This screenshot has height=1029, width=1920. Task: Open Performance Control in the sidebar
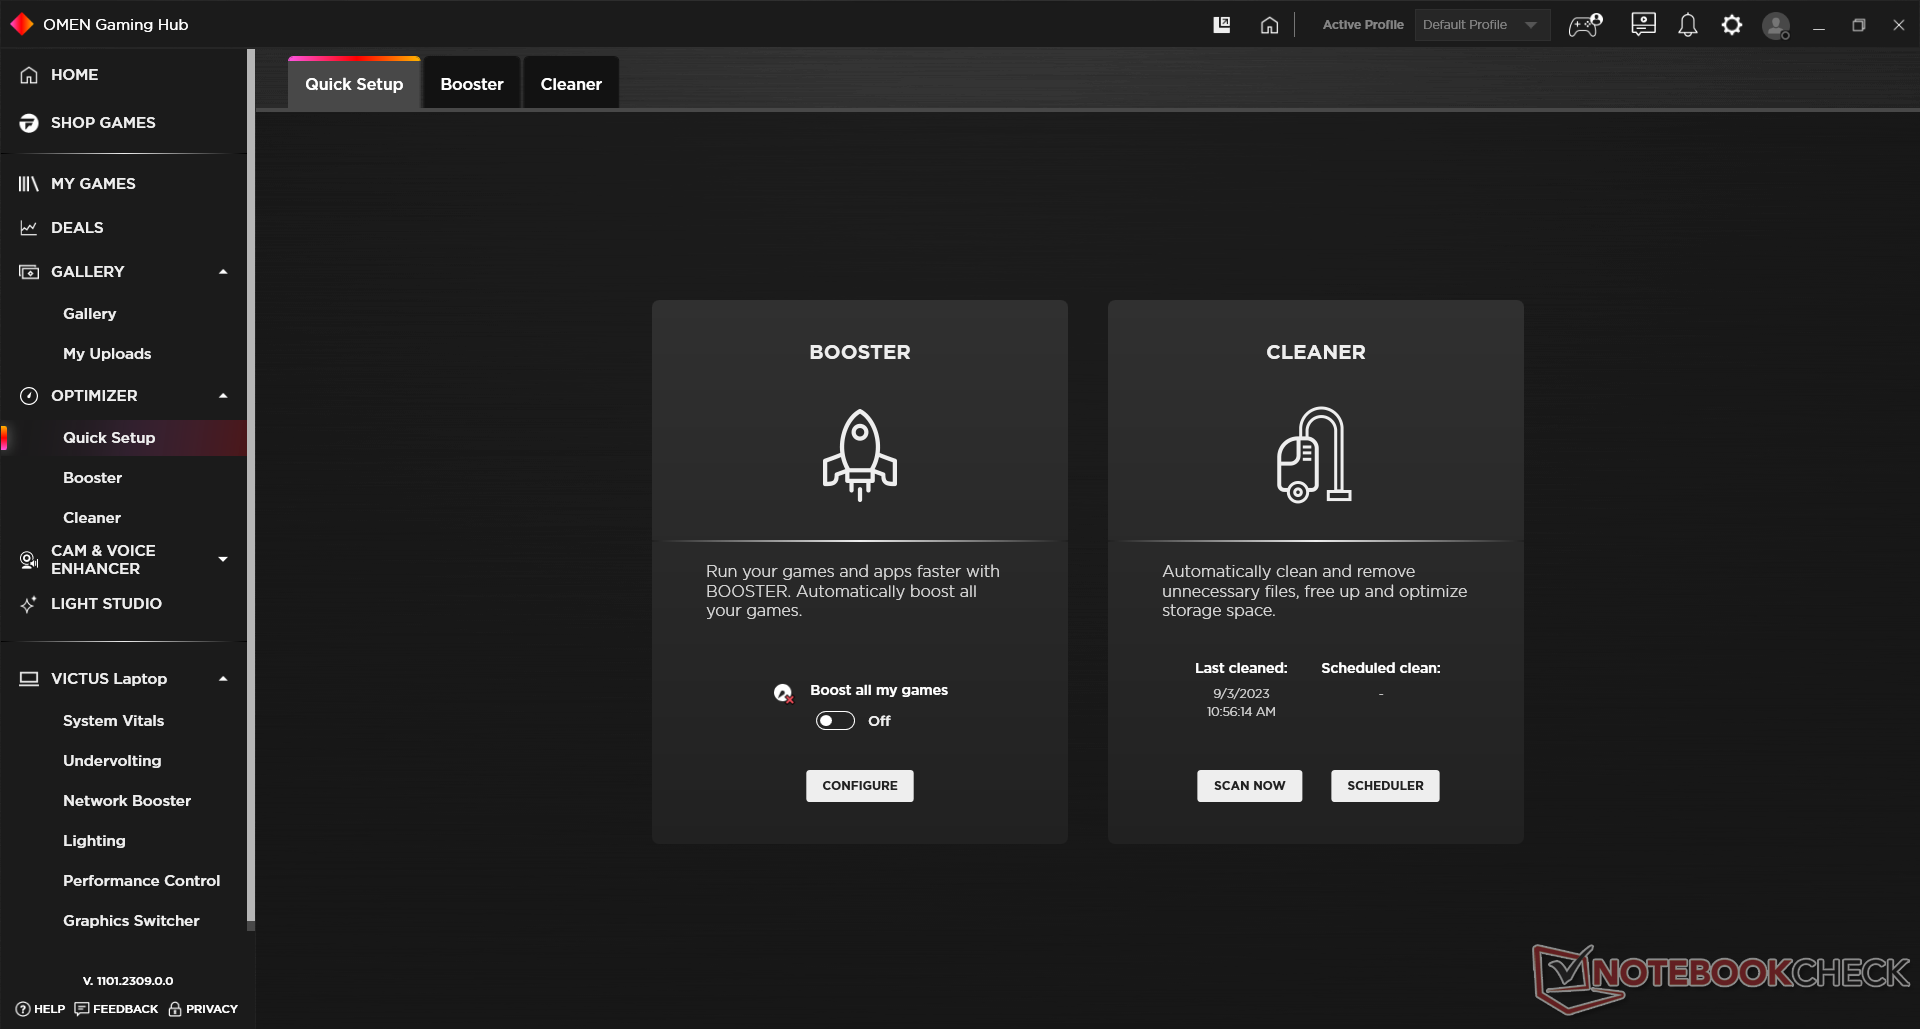[x=142, y=881]
